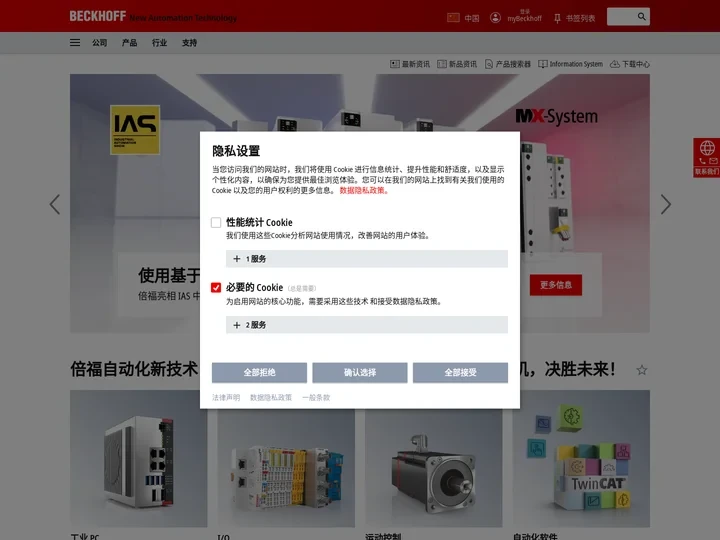This screenshot has height=540, width=720.
Task: Select the China flag icon
Action: pos(453,18)
